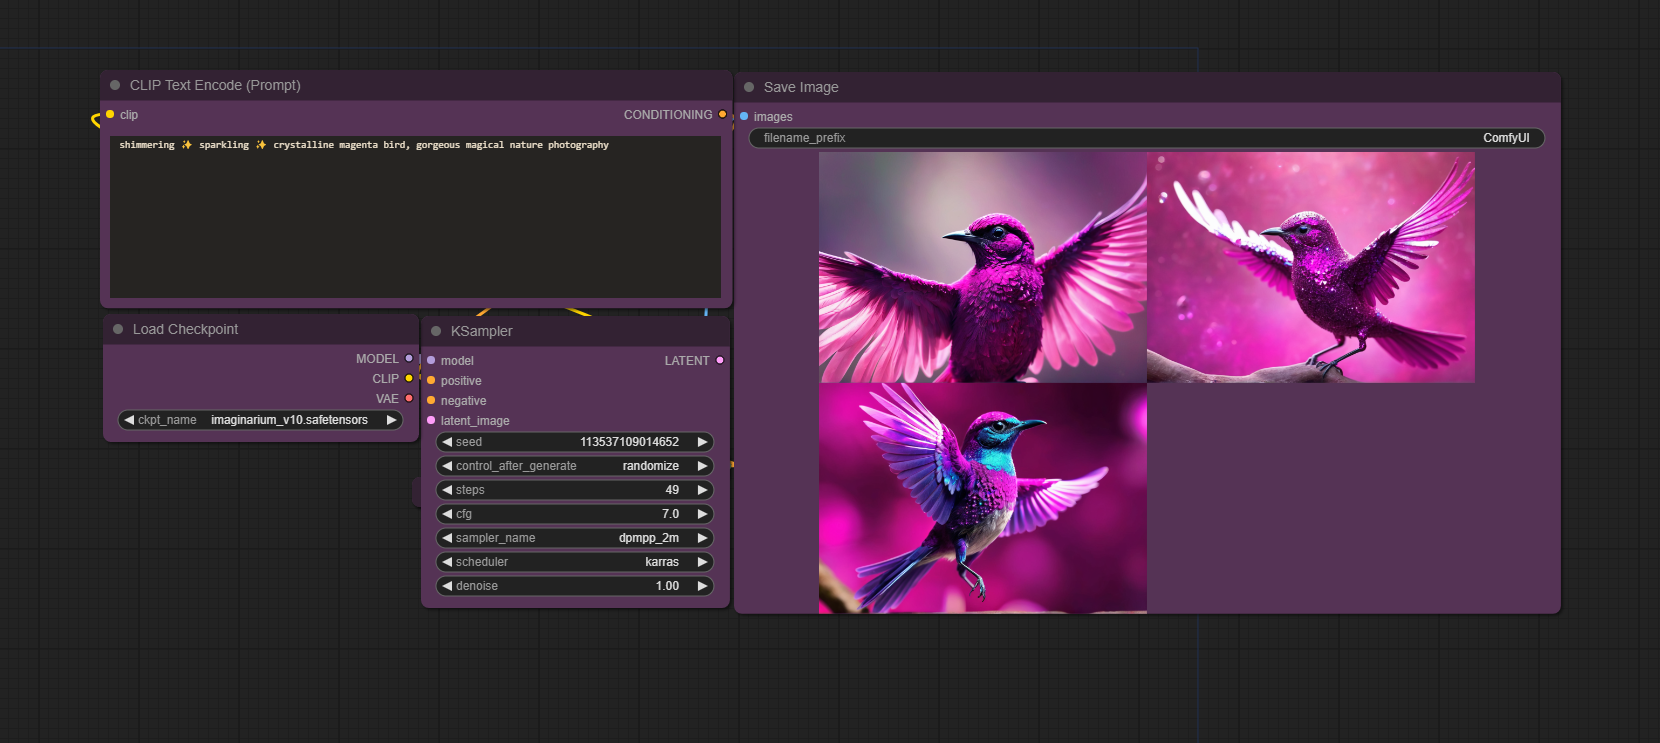The height and width of the screenshot is (743, 1660).
Task: Toggle collapse dot on Load Checkpoint node
Action: pos(118,329)
